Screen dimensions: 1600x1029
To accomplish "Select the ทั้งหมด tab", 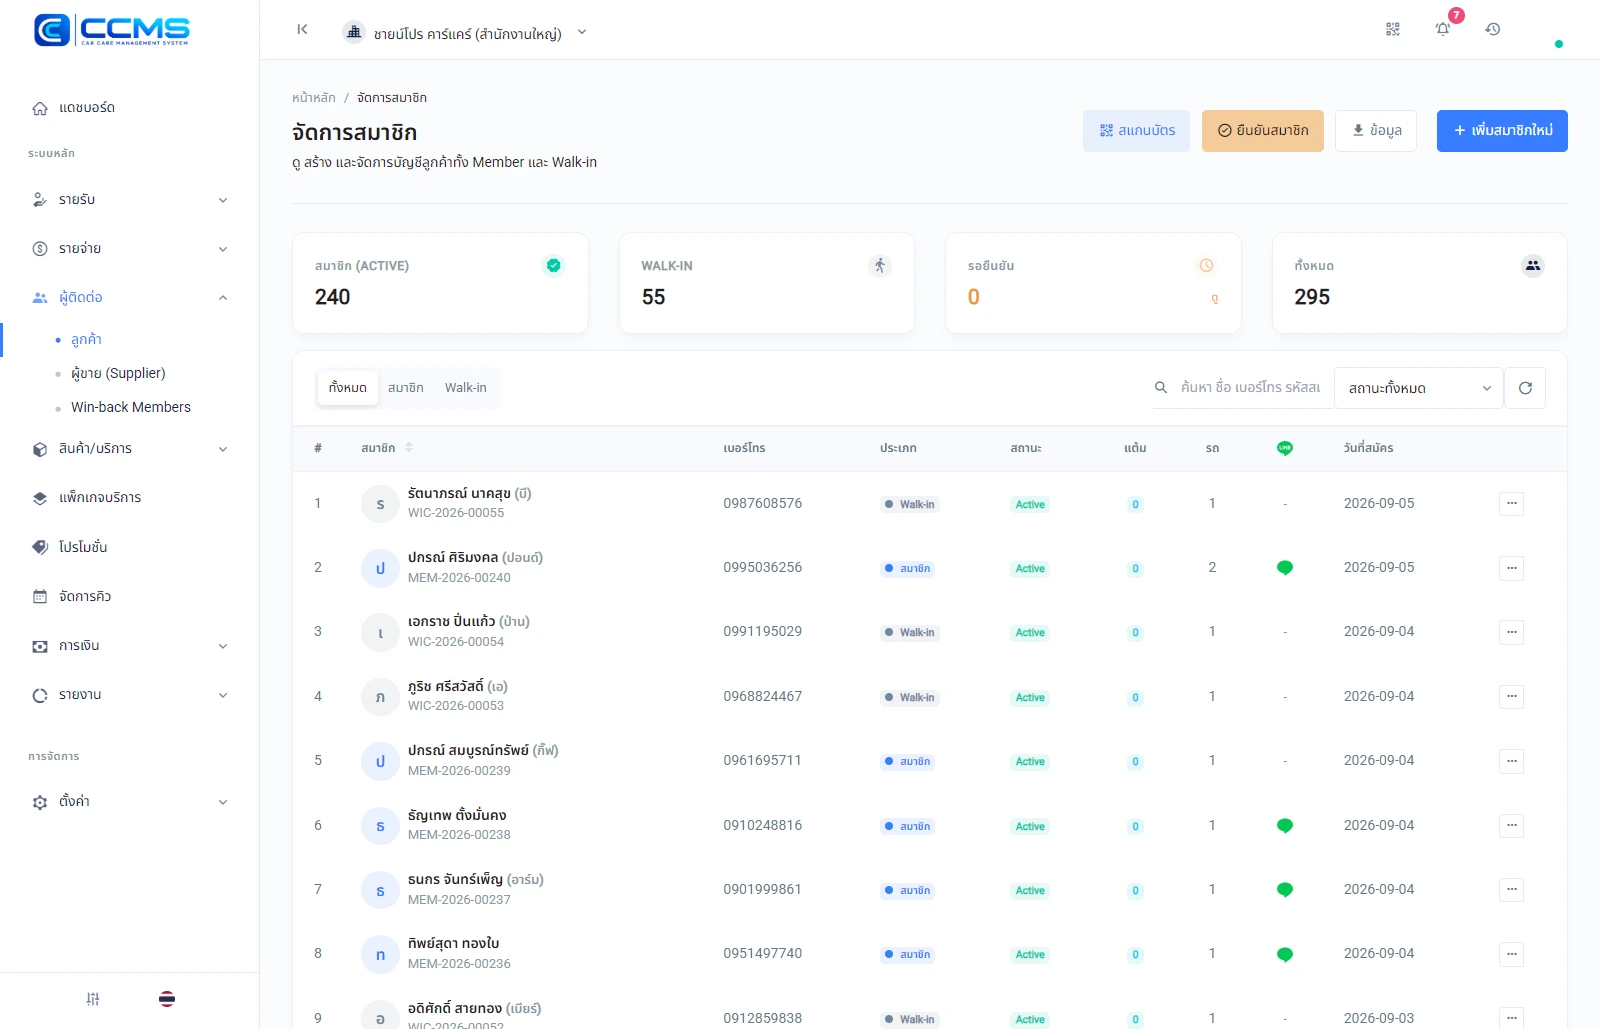I will pos(348,388).
